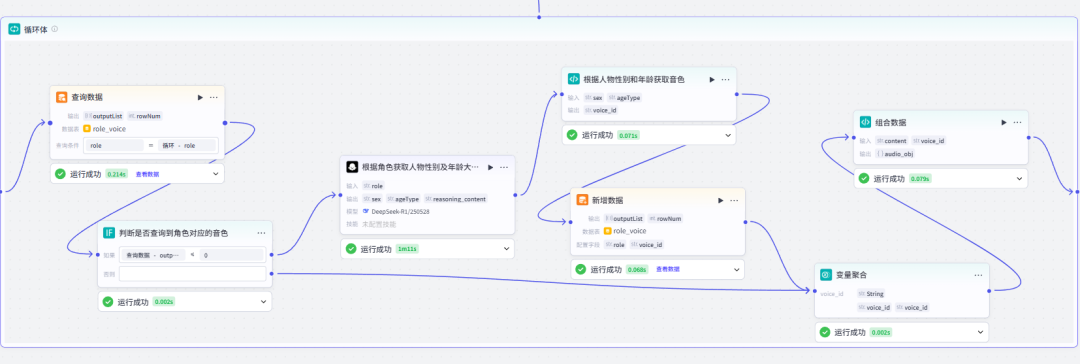
Task: Click the 变量聚合 node icon
Action: pyautogui.click(x=826, y=275)
